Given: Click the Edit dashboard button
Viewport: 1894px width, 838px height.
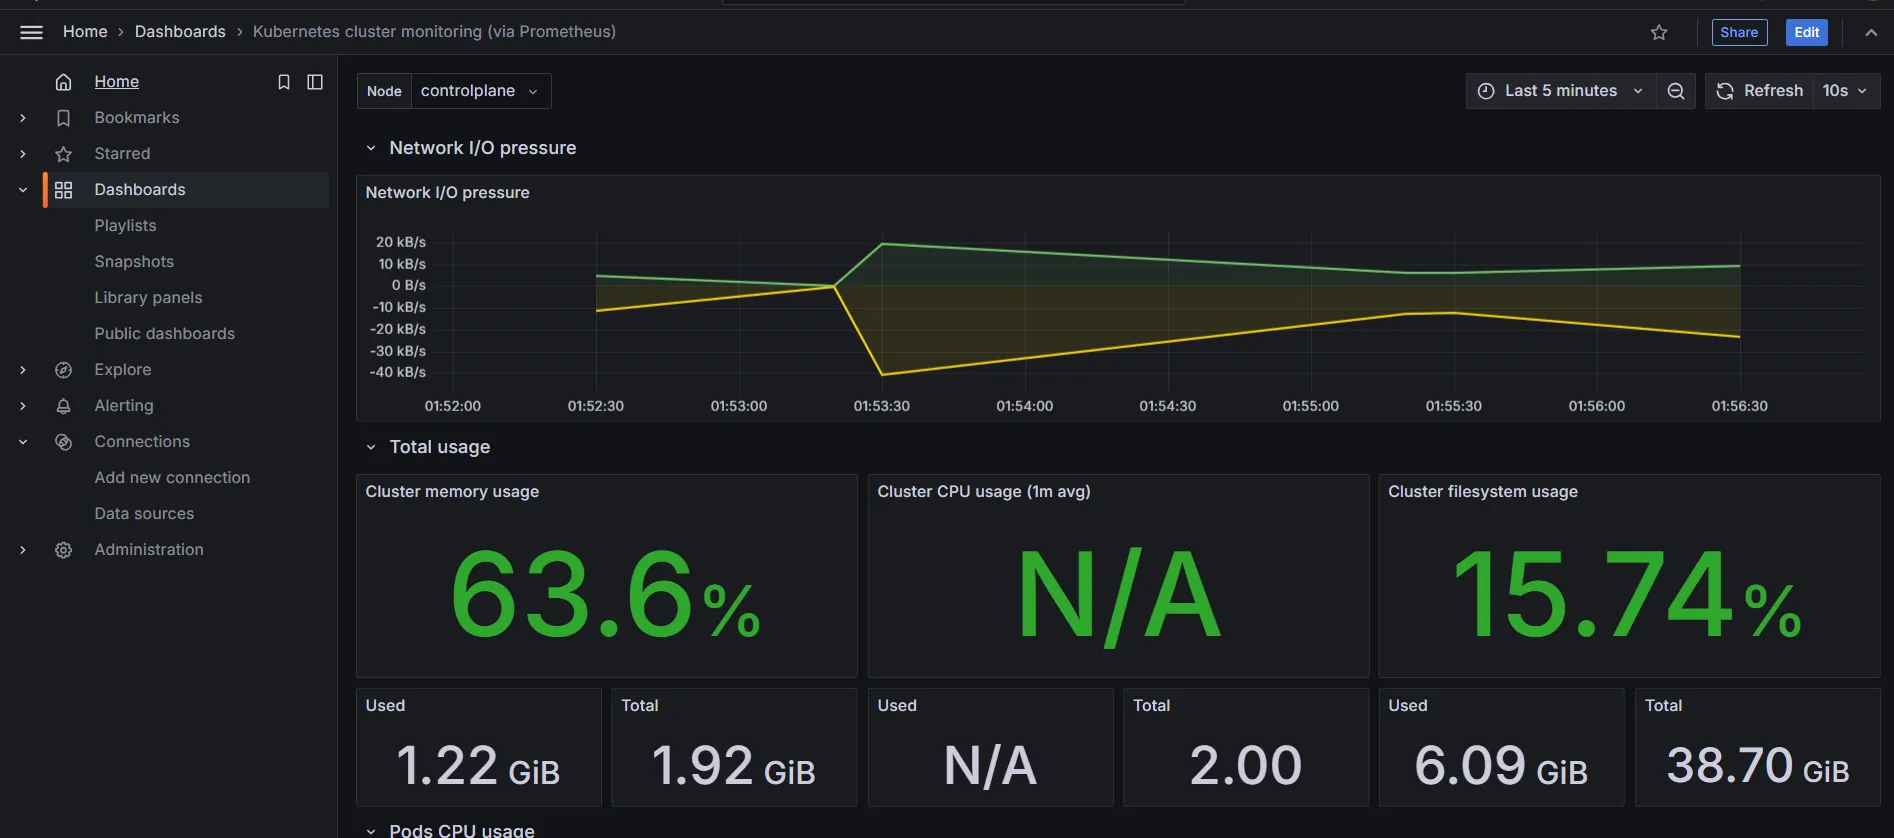Looking at the screenshot, I should click(1806, 32).
